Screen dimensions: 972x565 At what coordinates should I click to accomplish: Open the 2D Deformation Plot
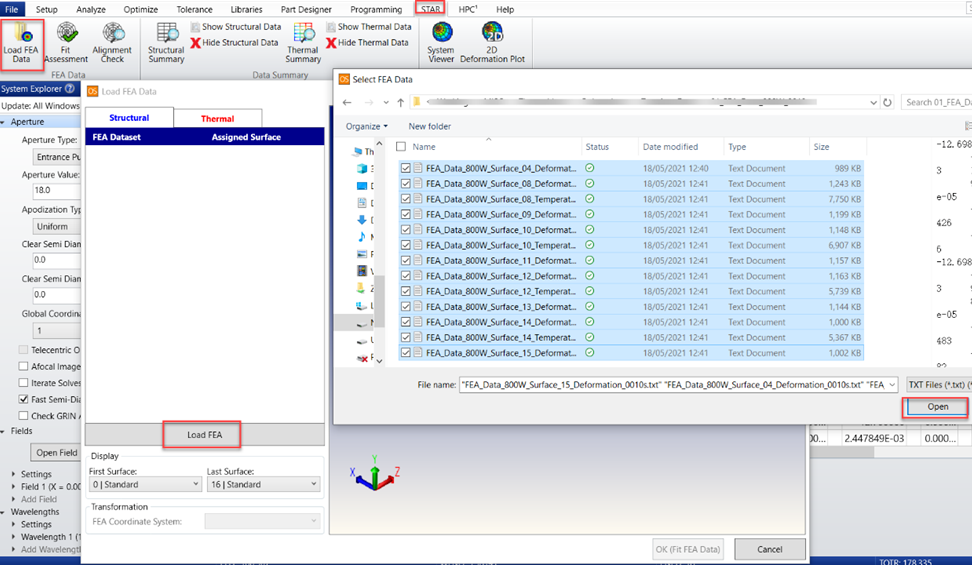(491, 41)
